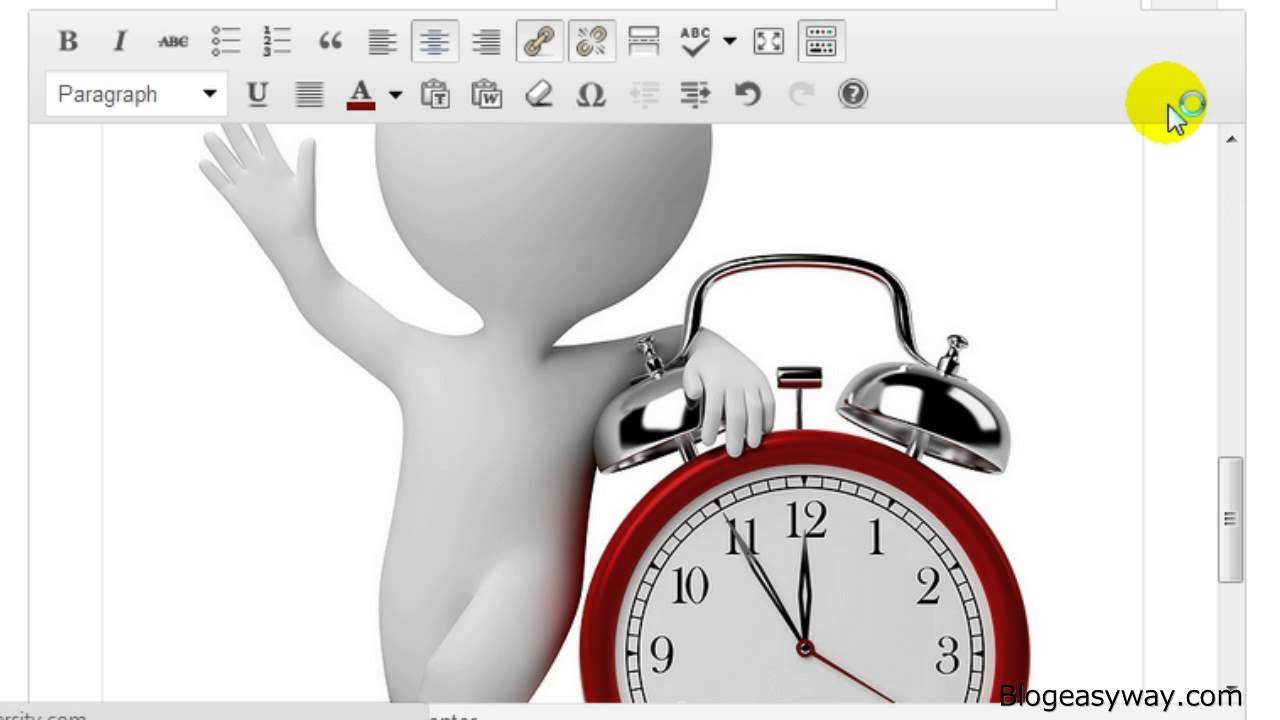Click the editor scrollbar up arrow
Screen dimensions: 1280x720
click(1231, 139)
